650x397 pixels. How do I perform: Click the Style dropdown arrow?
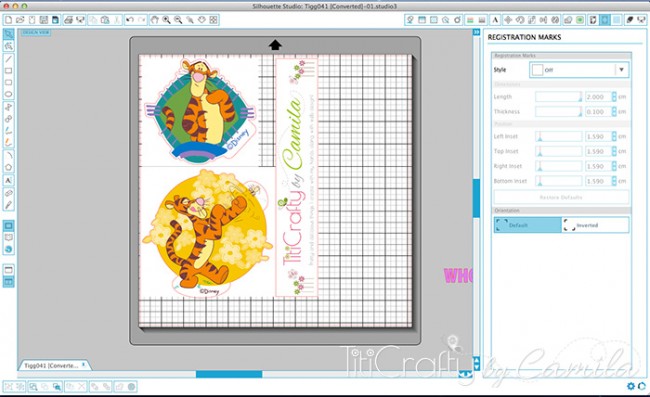click(621, 70)
